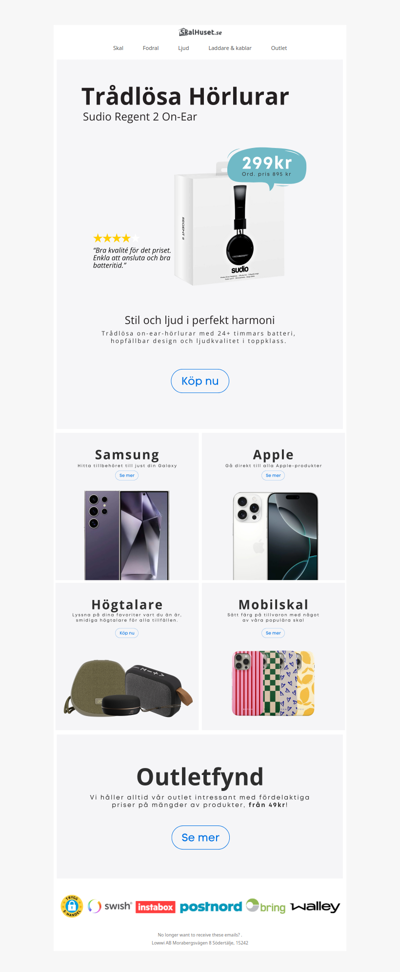The image size is (400, 972).
Task: Click the Outletfynd Se mer button
Action: point(200,837)
